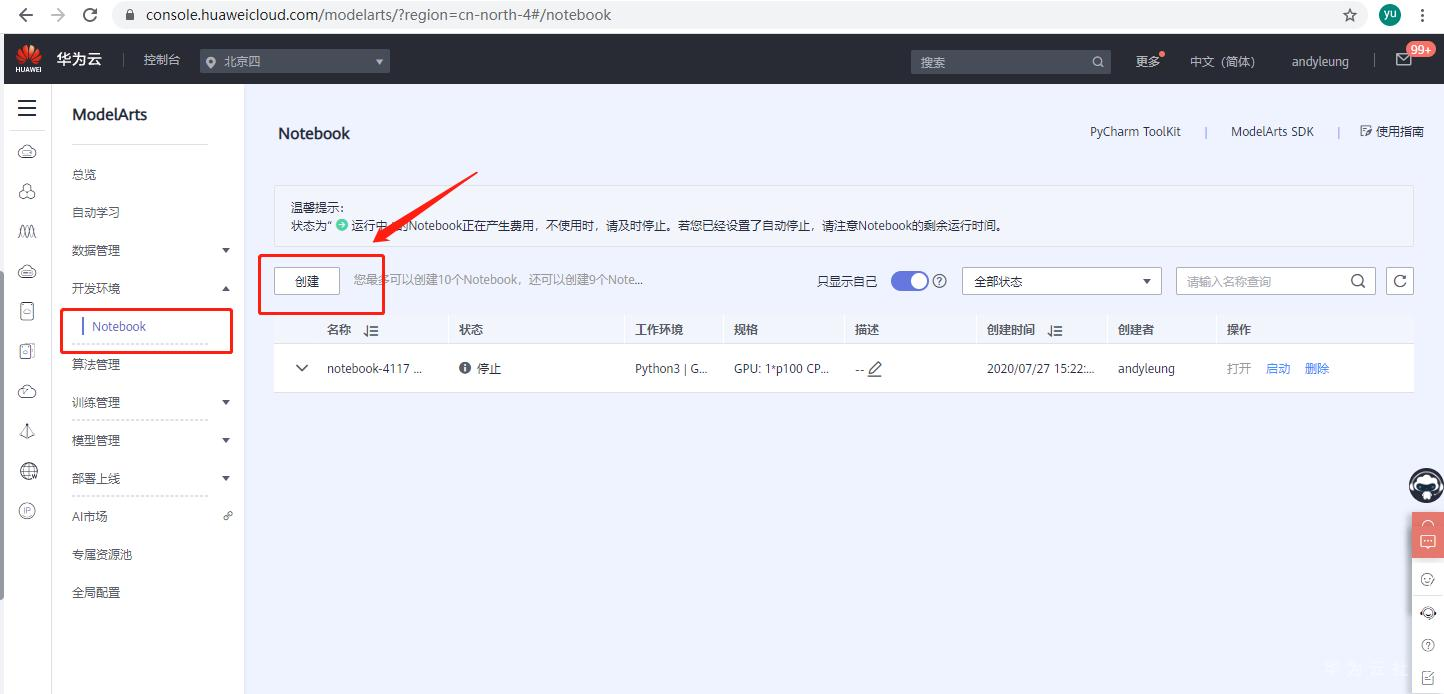Open the PyCharm ToolKit link

[1135, 132]
